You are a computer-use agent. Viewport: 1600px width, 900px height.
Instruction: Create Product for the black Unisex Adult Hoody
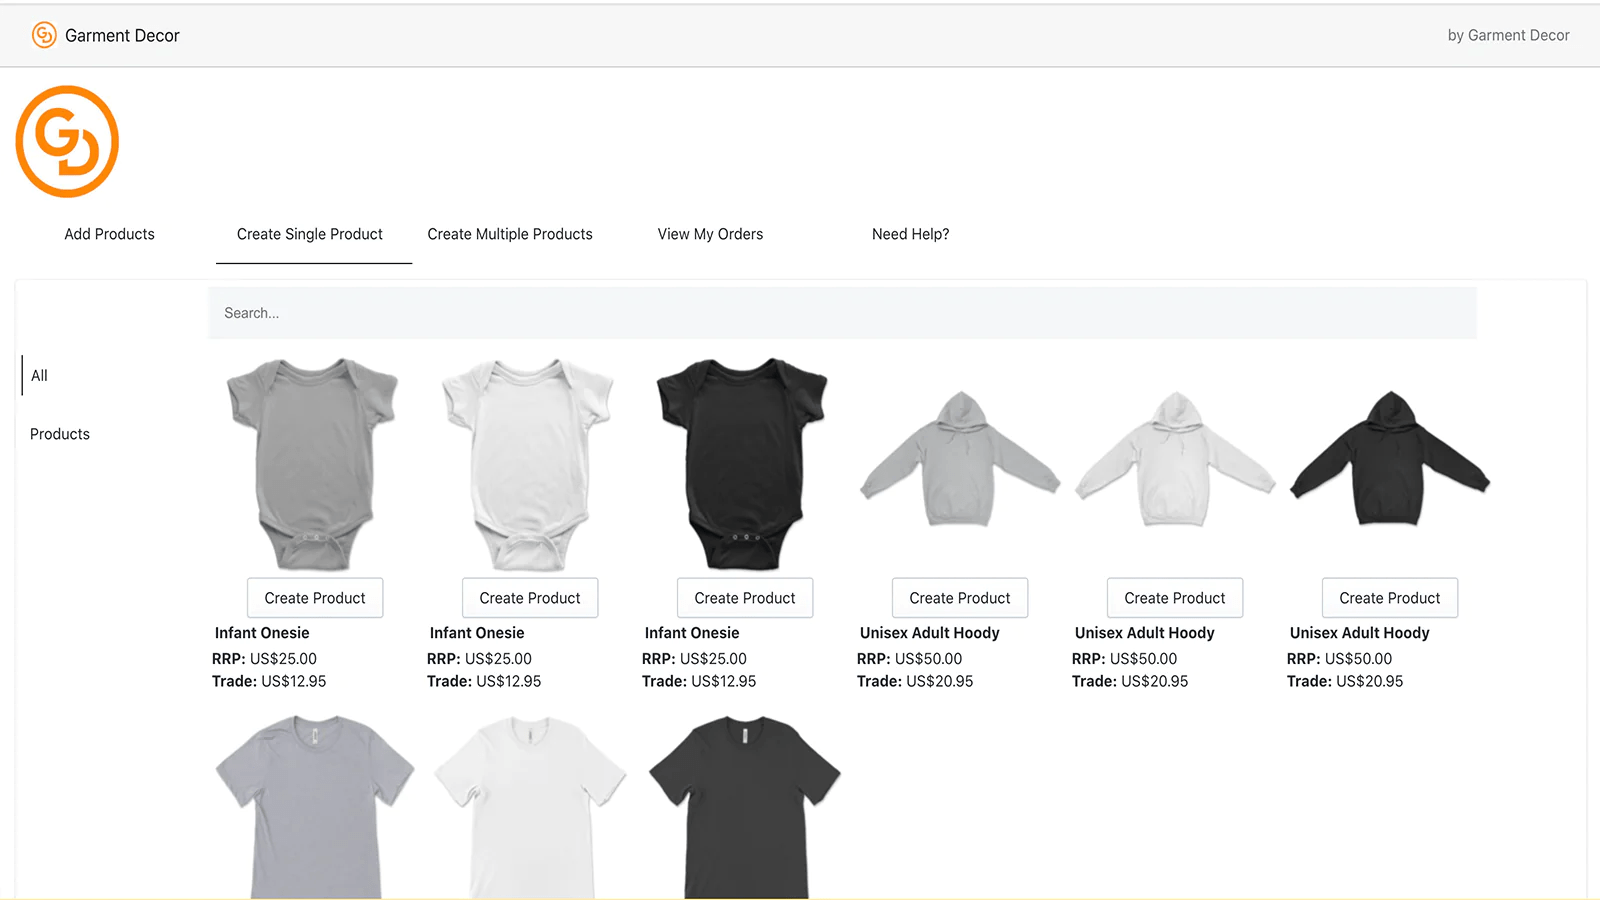(1390, 597)
